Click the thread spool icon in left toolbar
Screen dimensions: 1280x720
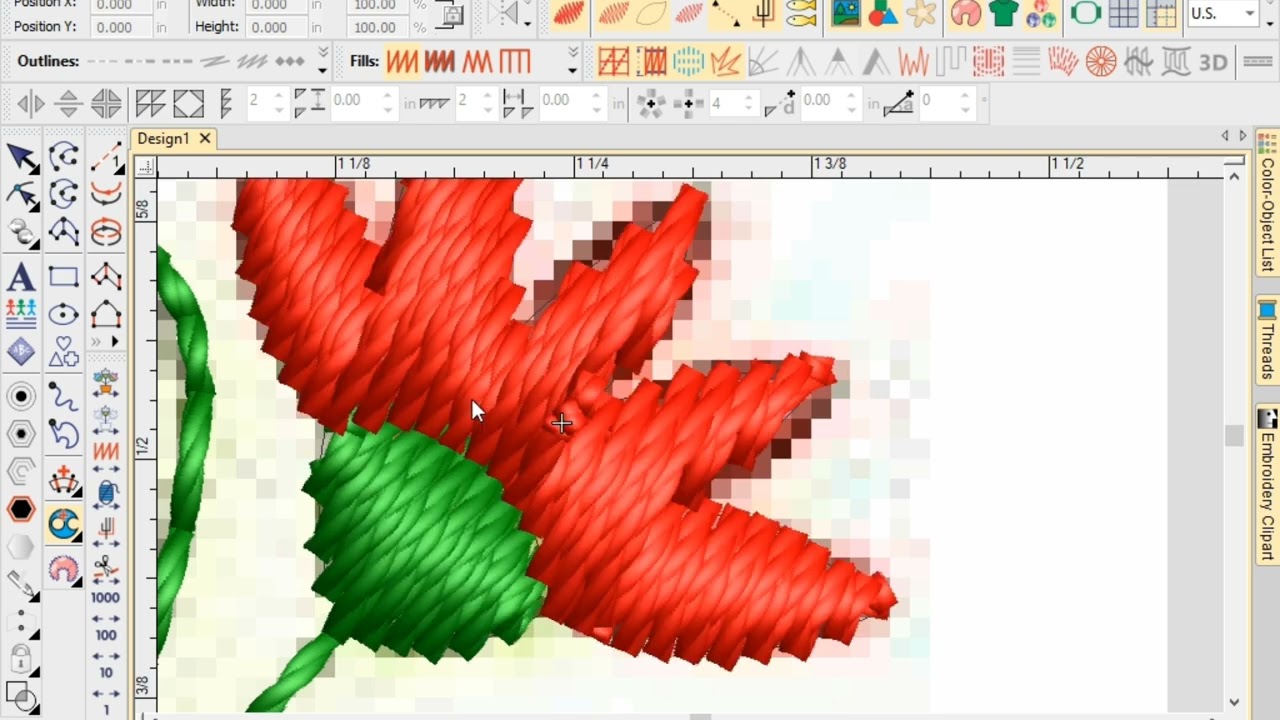click(106, 491)
